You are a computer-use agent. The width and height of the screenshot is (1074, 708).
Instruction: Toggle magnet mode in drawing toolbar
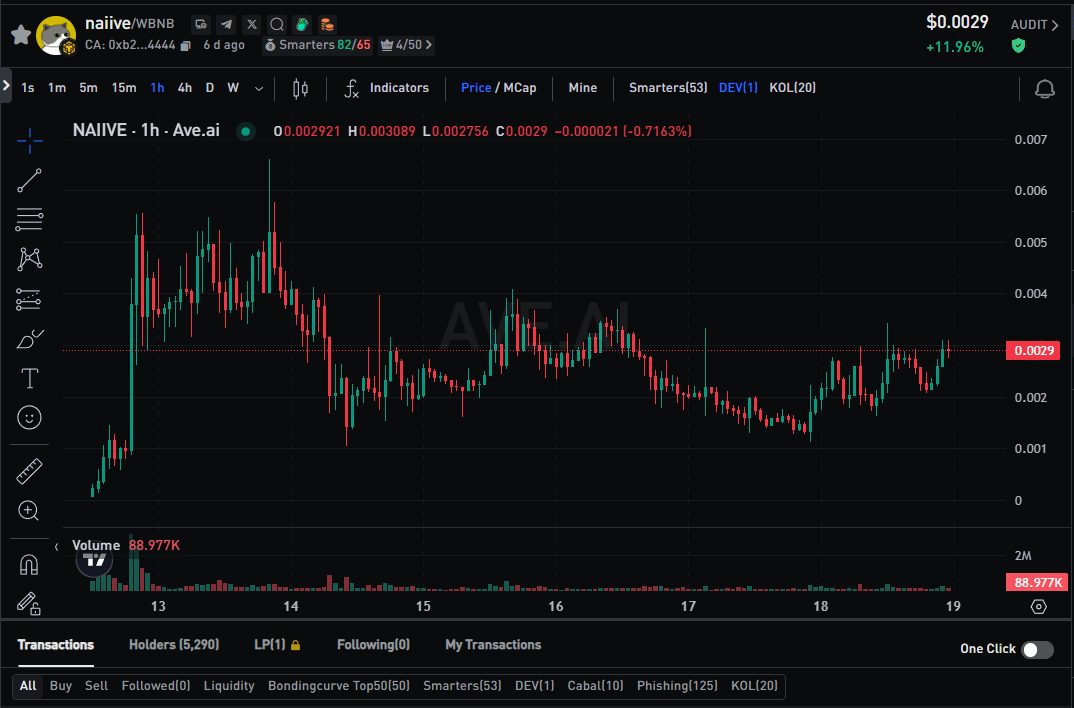click(29, 565)
